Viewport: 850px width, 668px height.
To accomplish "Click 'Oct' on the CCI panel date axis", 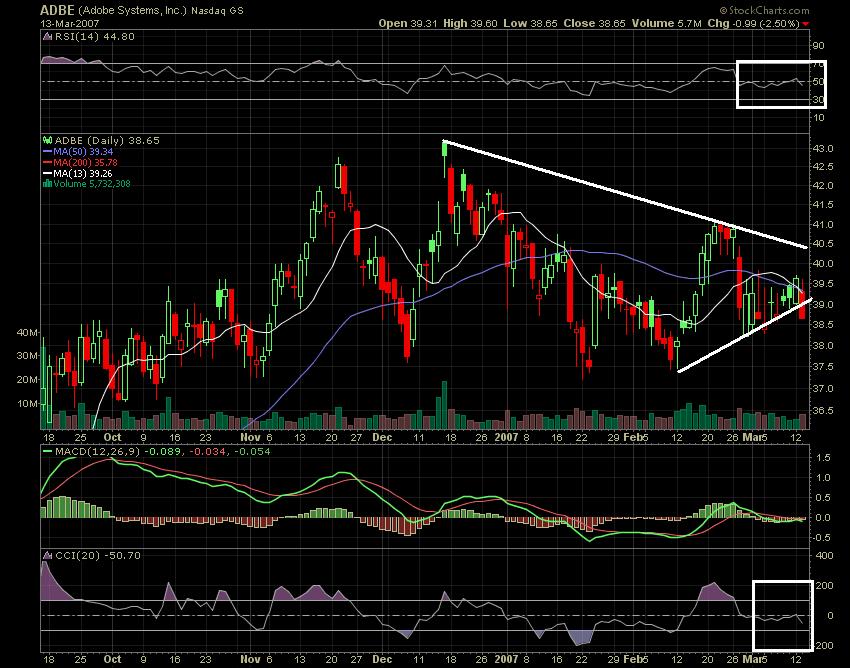I will click(x=112, y=659).
